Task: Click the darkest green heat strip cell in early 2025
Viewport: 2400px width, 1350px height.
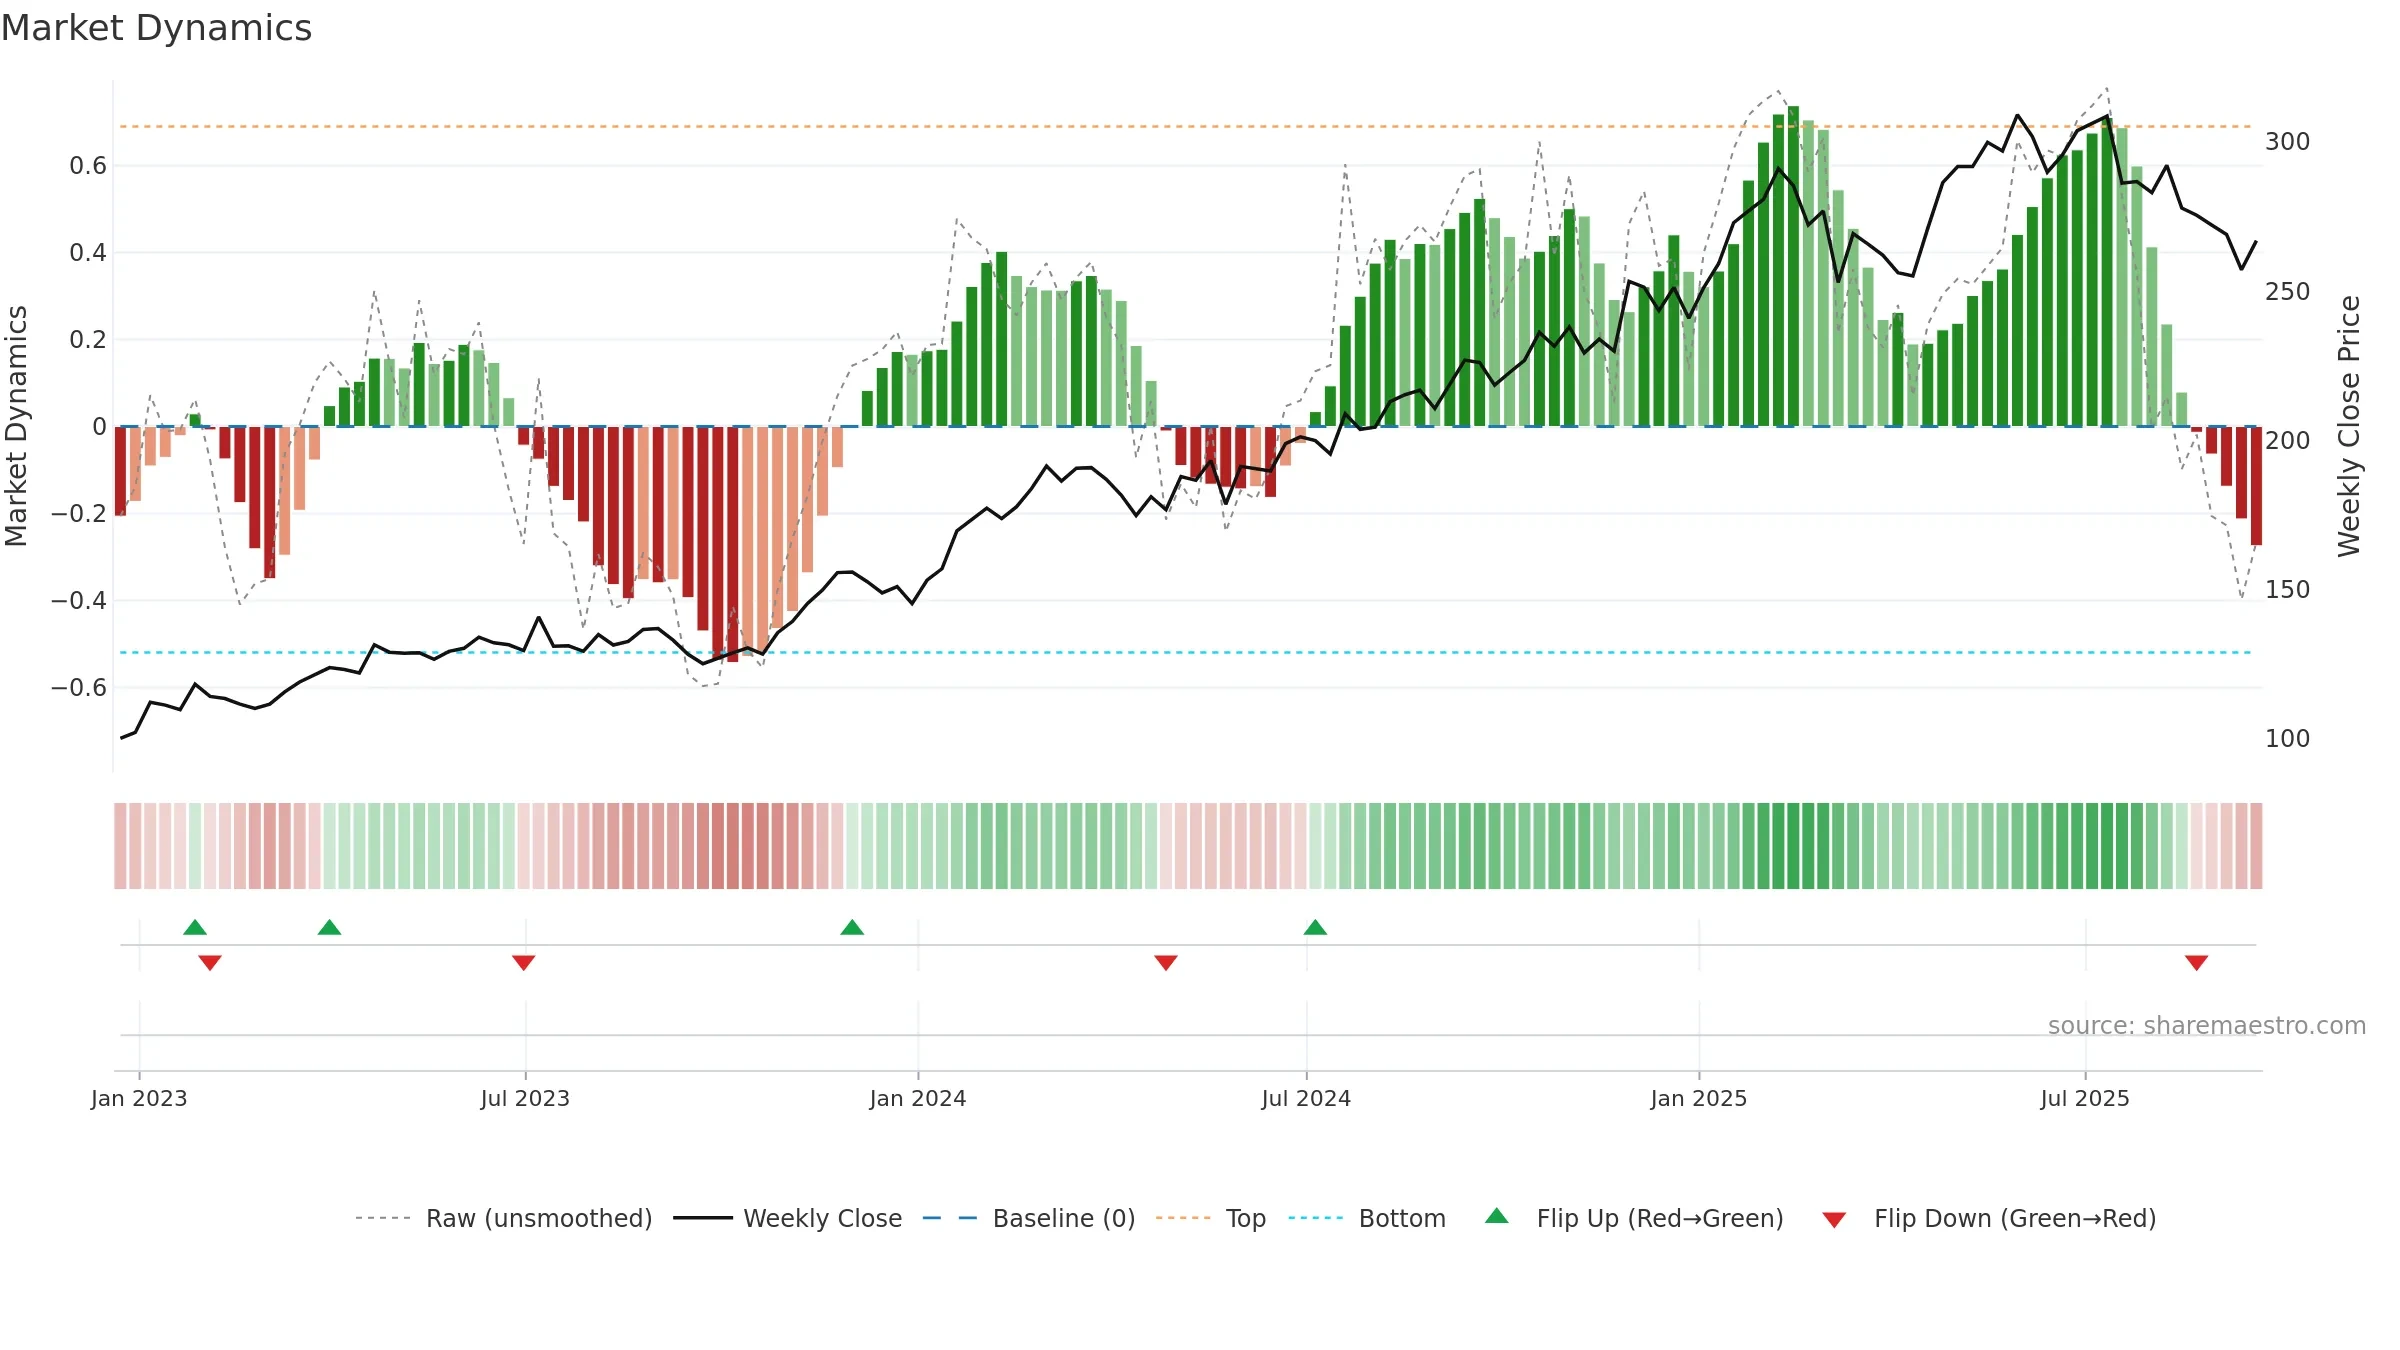Action: point(1793,846)
